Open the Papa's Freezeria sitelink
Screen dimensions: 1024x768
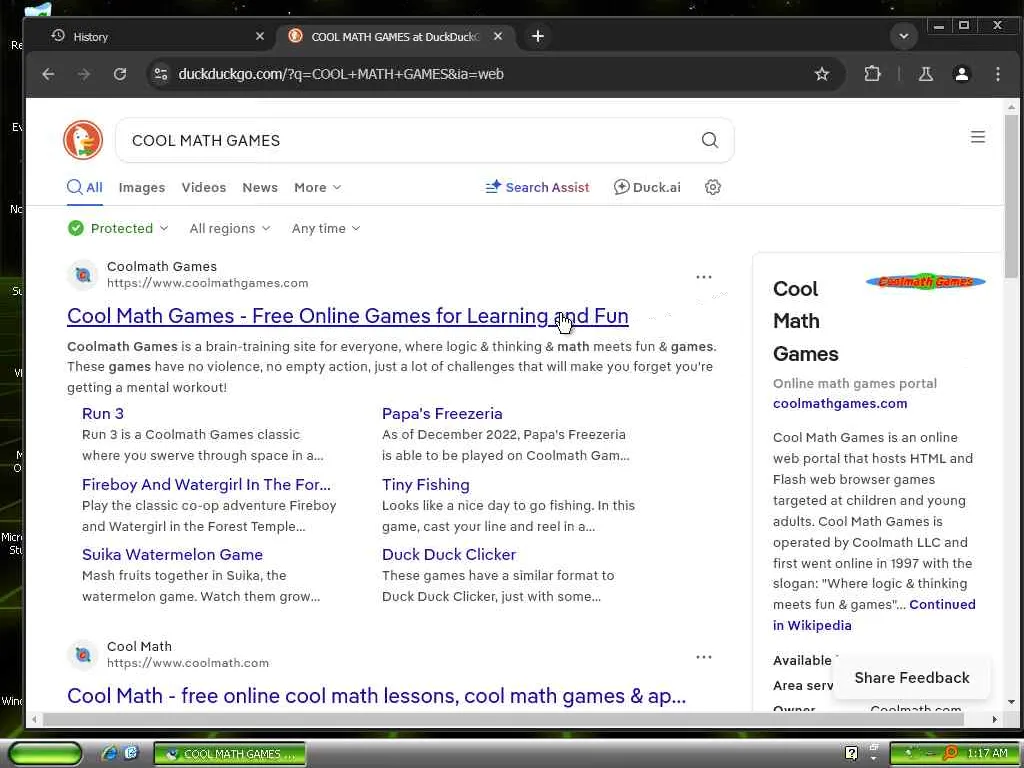click(x=442, y=413)
